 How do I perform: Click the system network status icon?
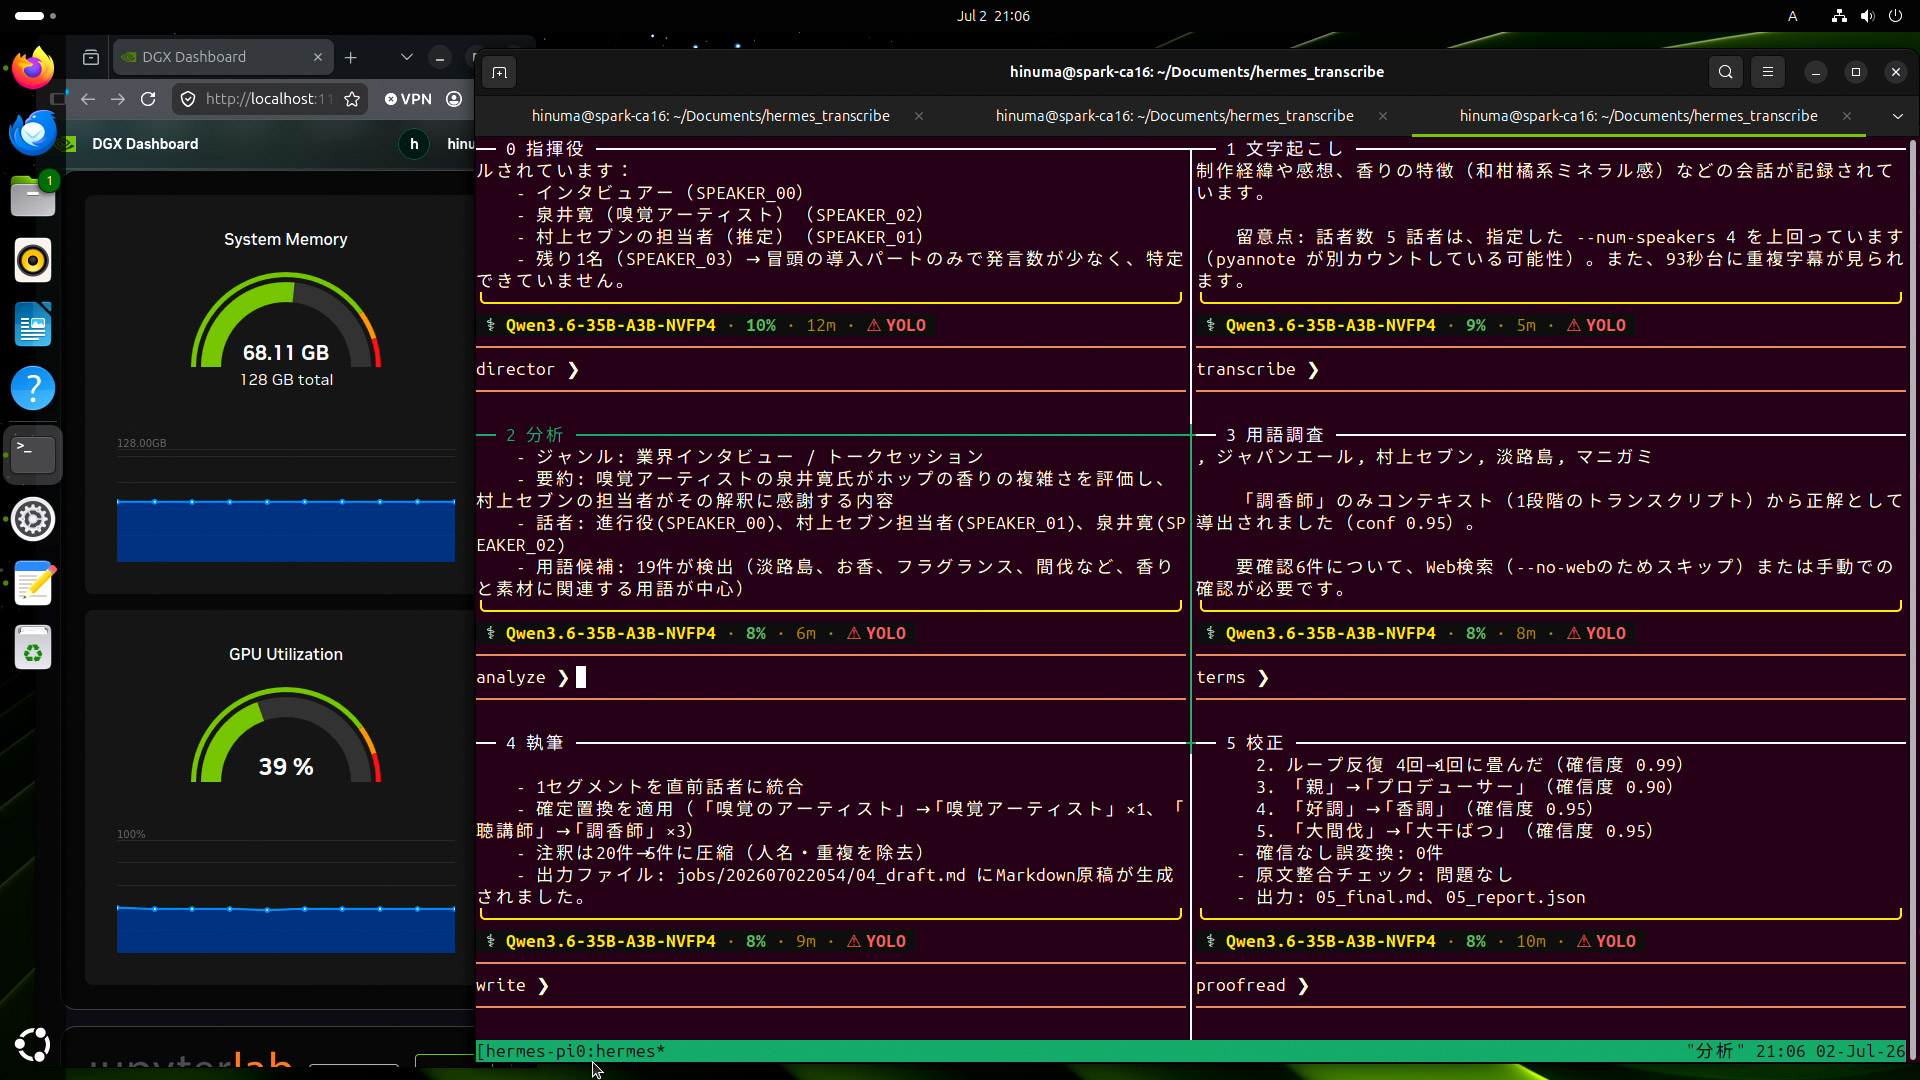pyautogui.click(x=1839, y=16)
